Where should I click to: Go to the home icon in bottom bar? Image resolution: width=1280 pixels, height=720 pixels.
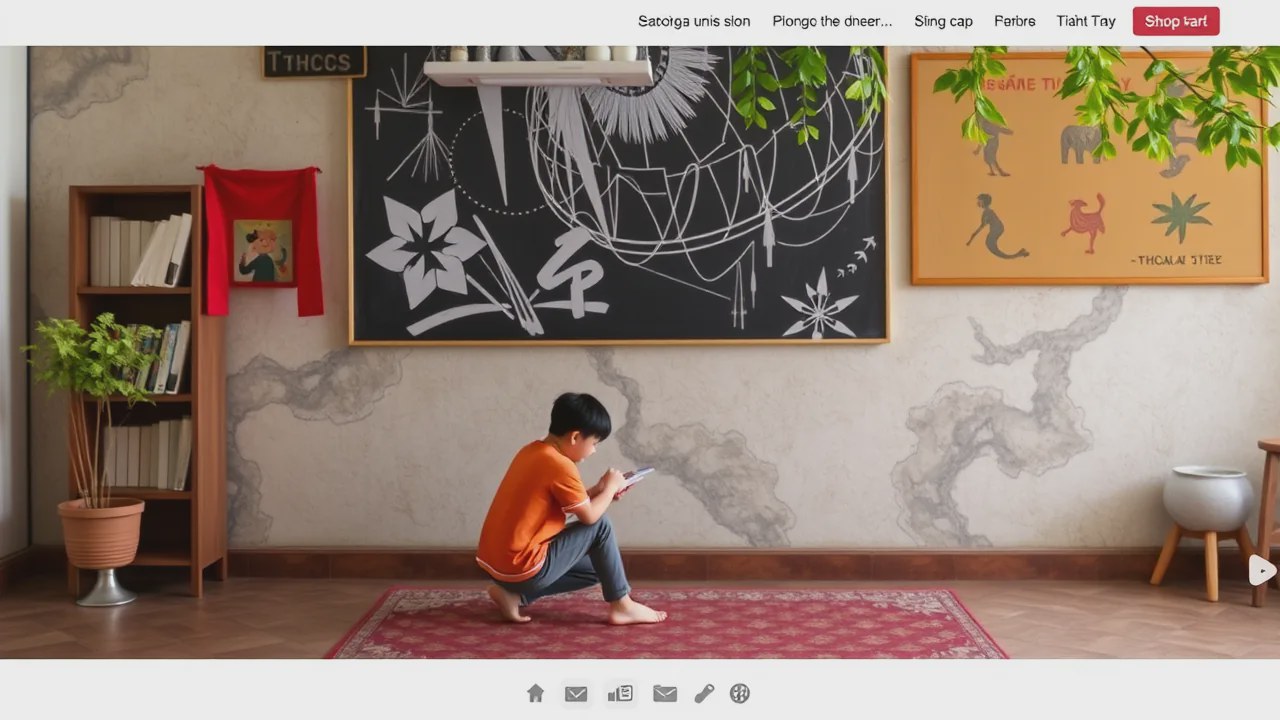click(x=536, y=693)
